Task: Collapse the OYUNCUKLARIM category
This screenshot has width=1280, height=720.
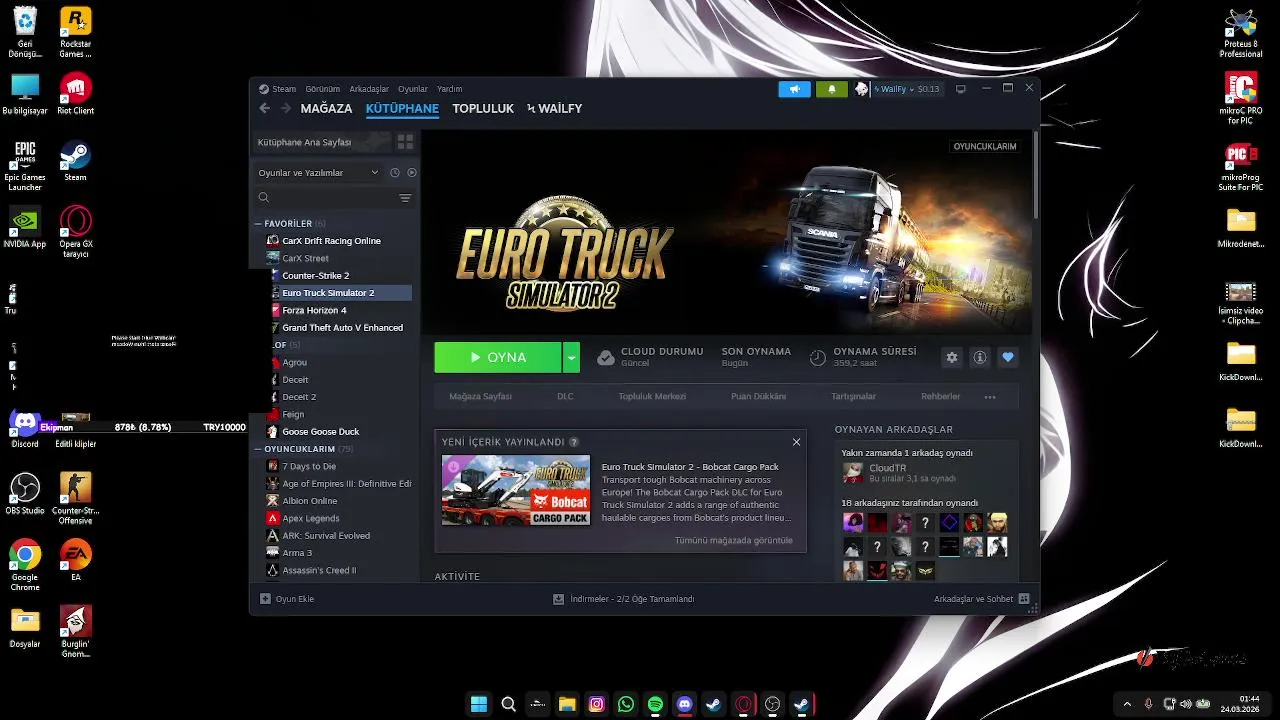Action: click(x=258, y=449)
